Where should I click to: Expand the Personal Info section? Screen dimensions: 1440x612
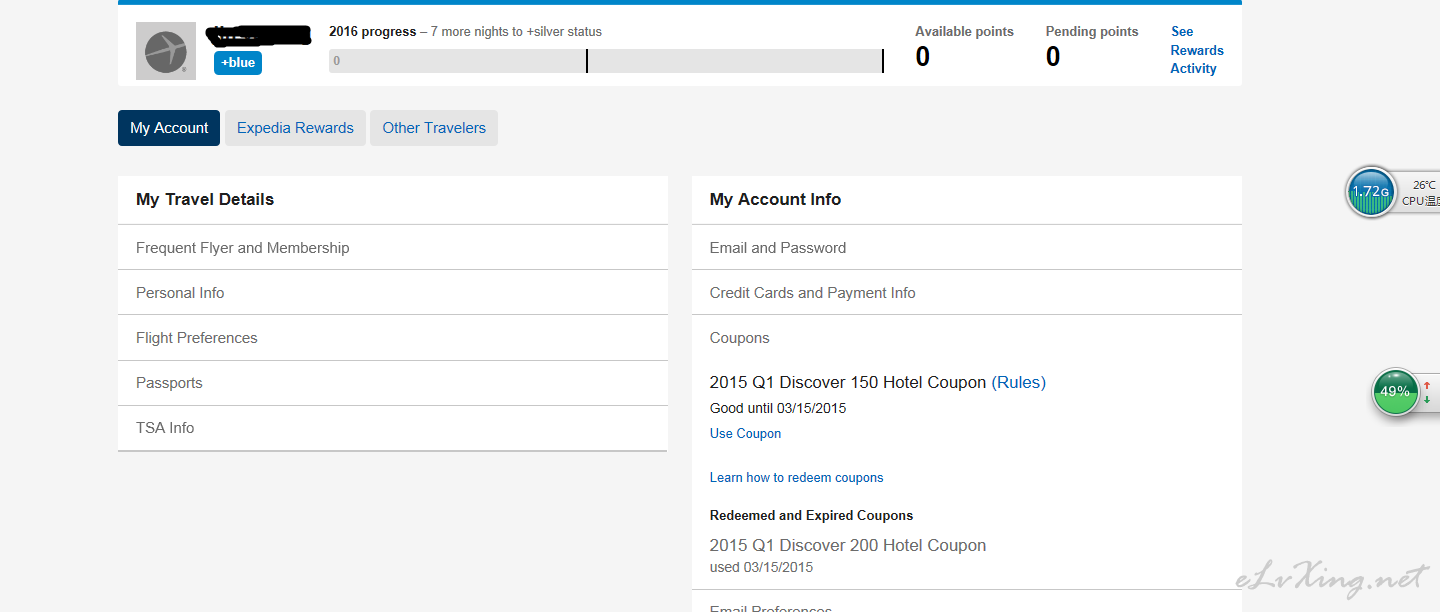coord(393,293)
